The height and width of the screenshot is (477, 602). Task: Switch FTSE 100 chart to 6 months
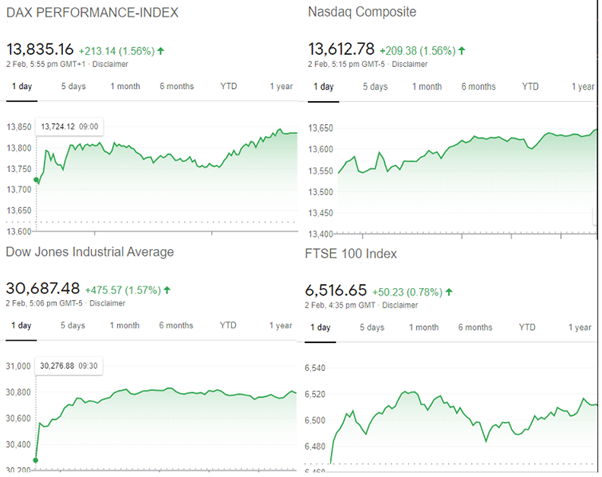475,327
